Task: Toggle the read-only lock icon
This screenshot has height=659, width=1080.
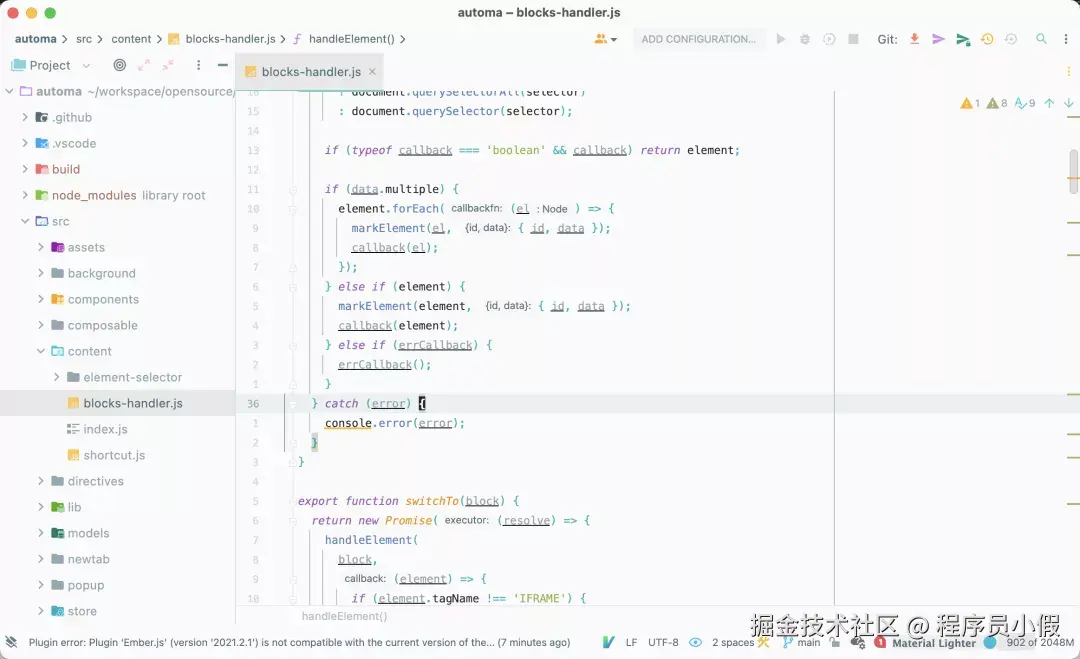Action: tap(835, 642)
